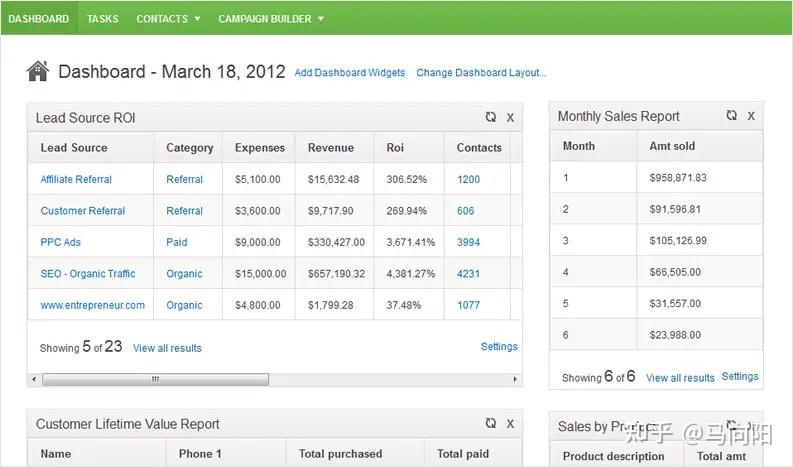793x467 pixels.
Task: Close the Lead Source ROI widget
Action: [x=510, y=118]
